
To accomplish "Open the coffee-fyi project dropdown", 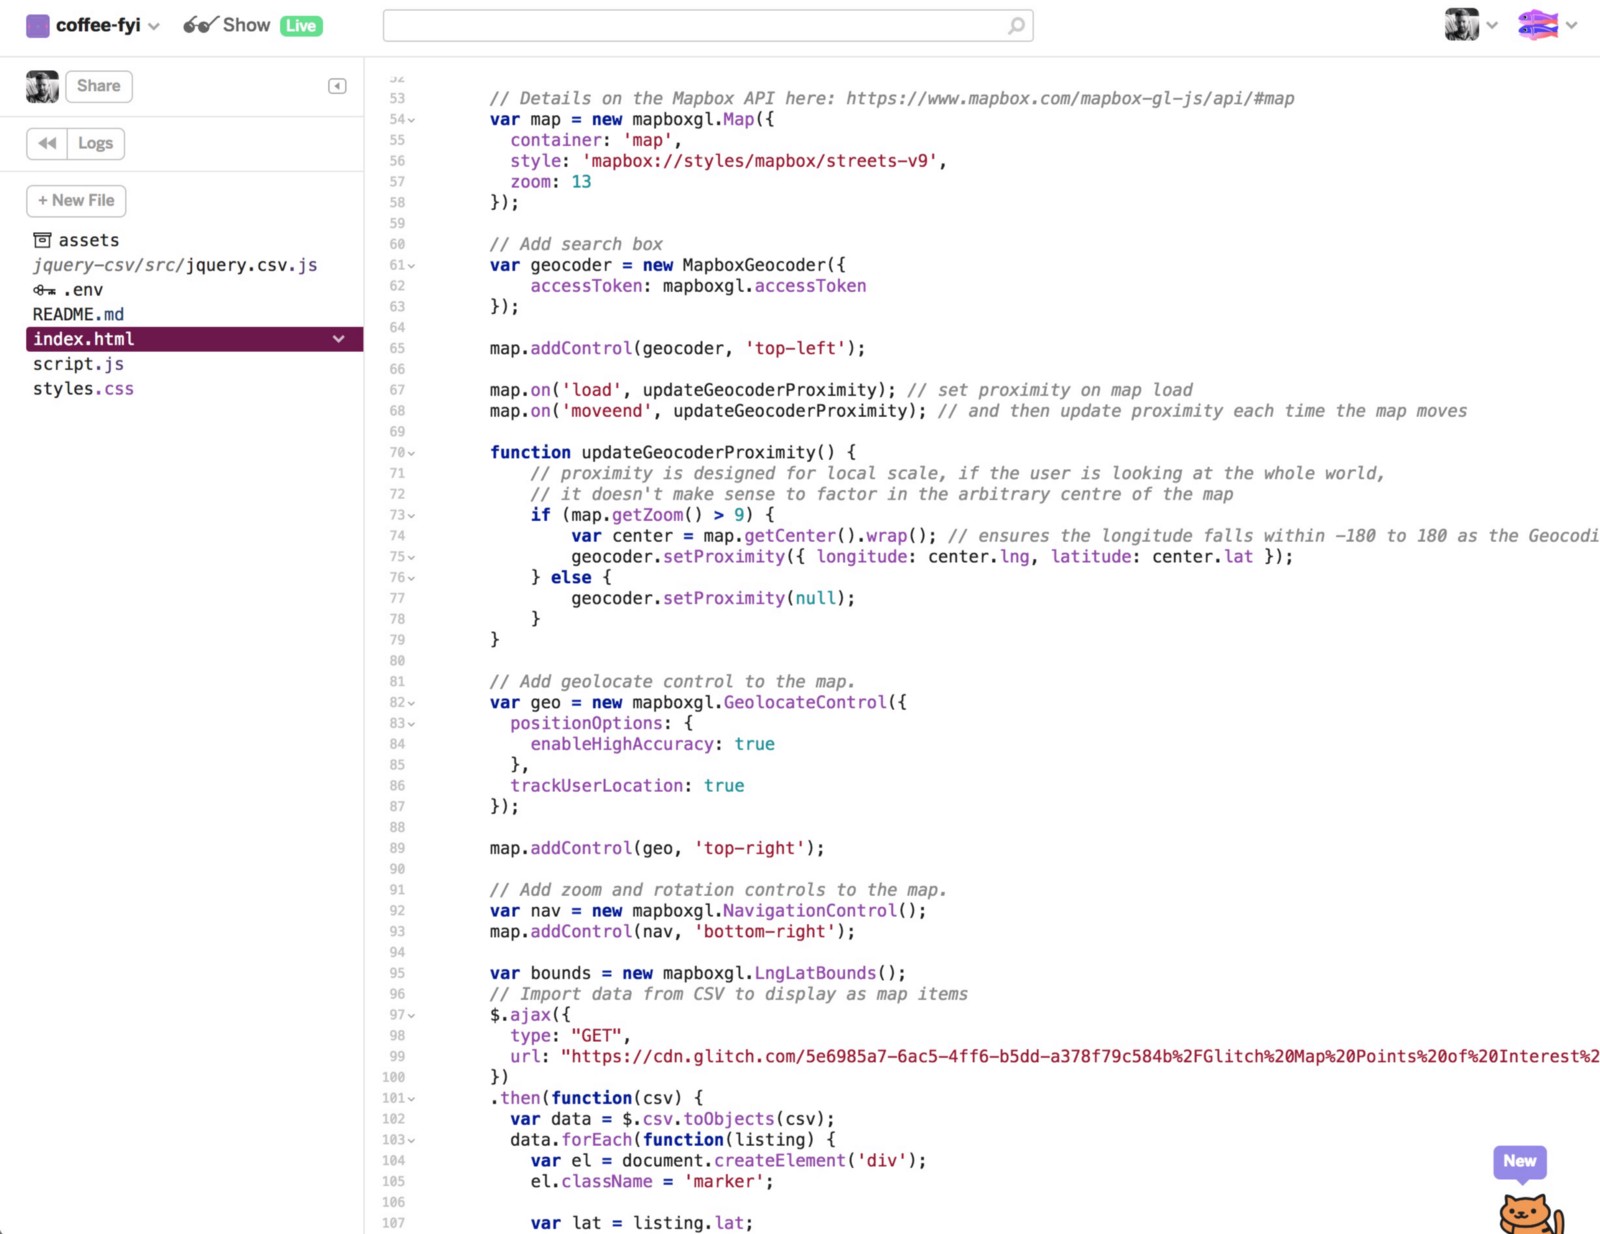I will [x=154, y=27].
